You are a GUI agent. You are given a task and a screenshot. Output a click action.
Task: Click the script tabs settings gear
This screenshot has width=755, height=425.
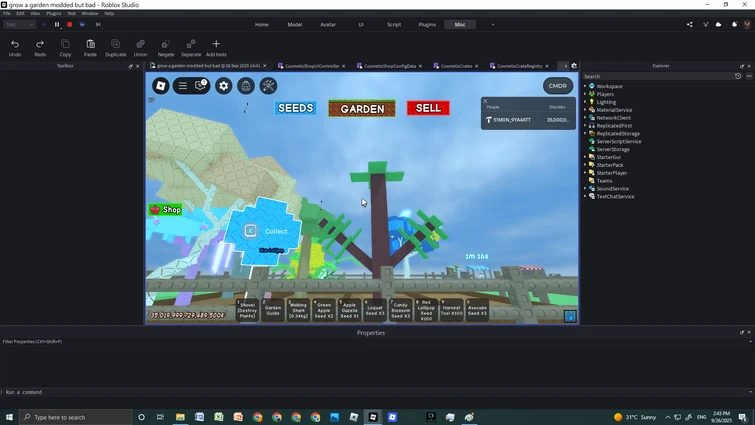pyautogui.click(x=574, y=66)
